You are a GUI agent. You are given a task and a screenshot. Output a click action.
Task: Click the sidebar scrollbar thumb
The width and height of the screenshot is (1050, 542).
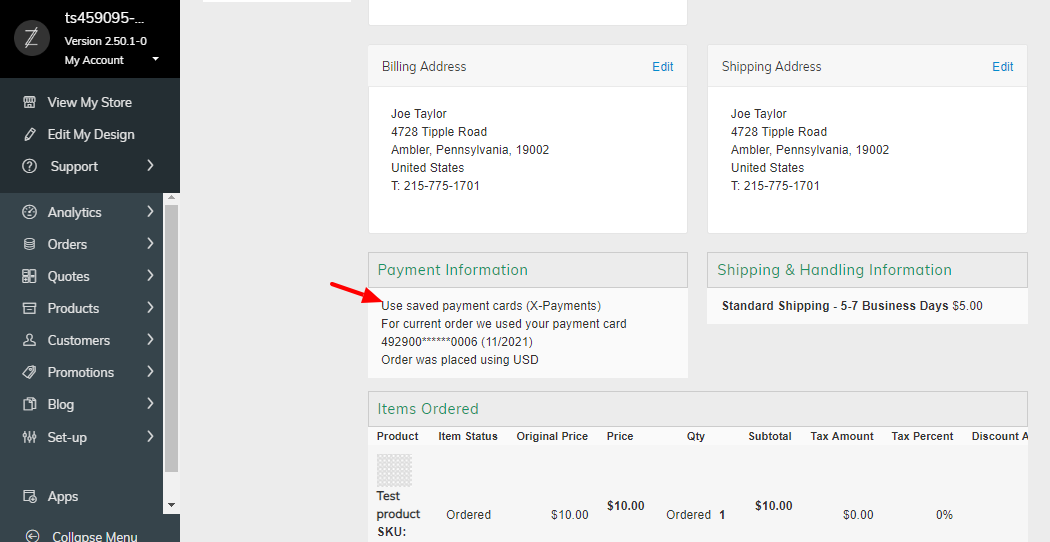click(171, 338)
